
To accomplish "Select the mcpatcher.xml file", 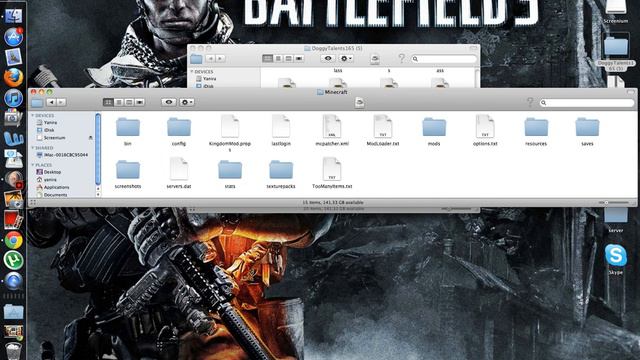I will coord(332,127).
